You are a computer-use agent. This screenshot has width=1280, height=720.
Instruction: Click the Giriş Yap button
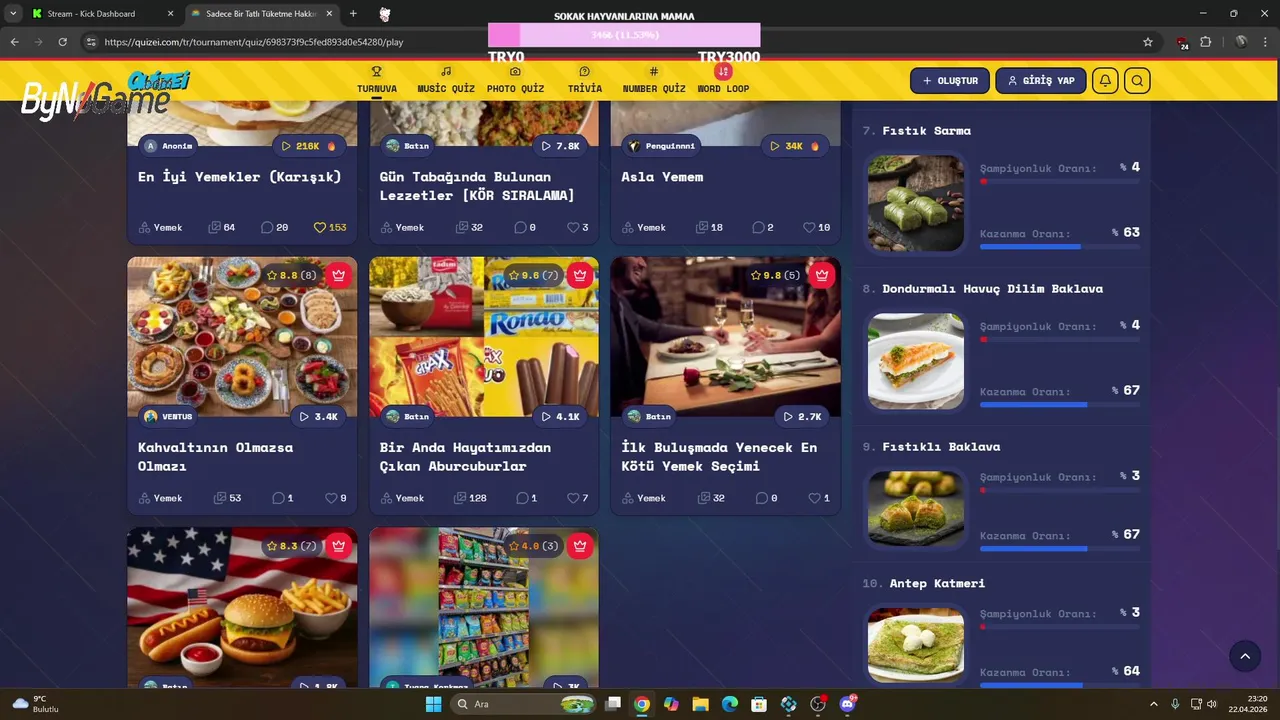tap(1041, 81)
